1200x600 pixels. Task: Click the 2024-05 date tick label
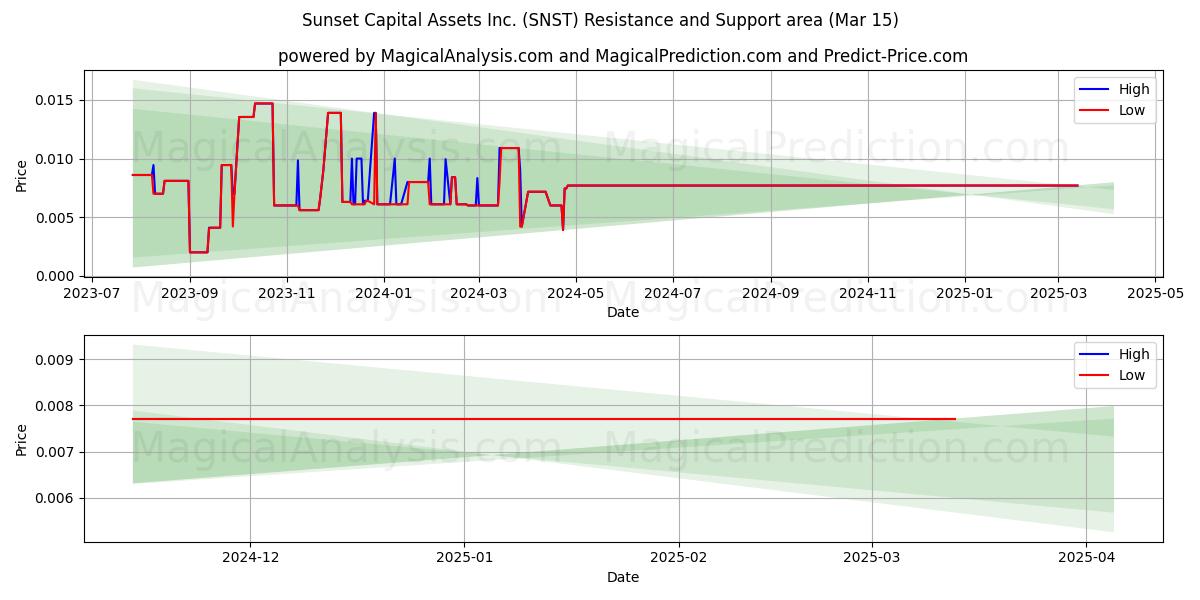pyautogui.click(x=575, y=295)
